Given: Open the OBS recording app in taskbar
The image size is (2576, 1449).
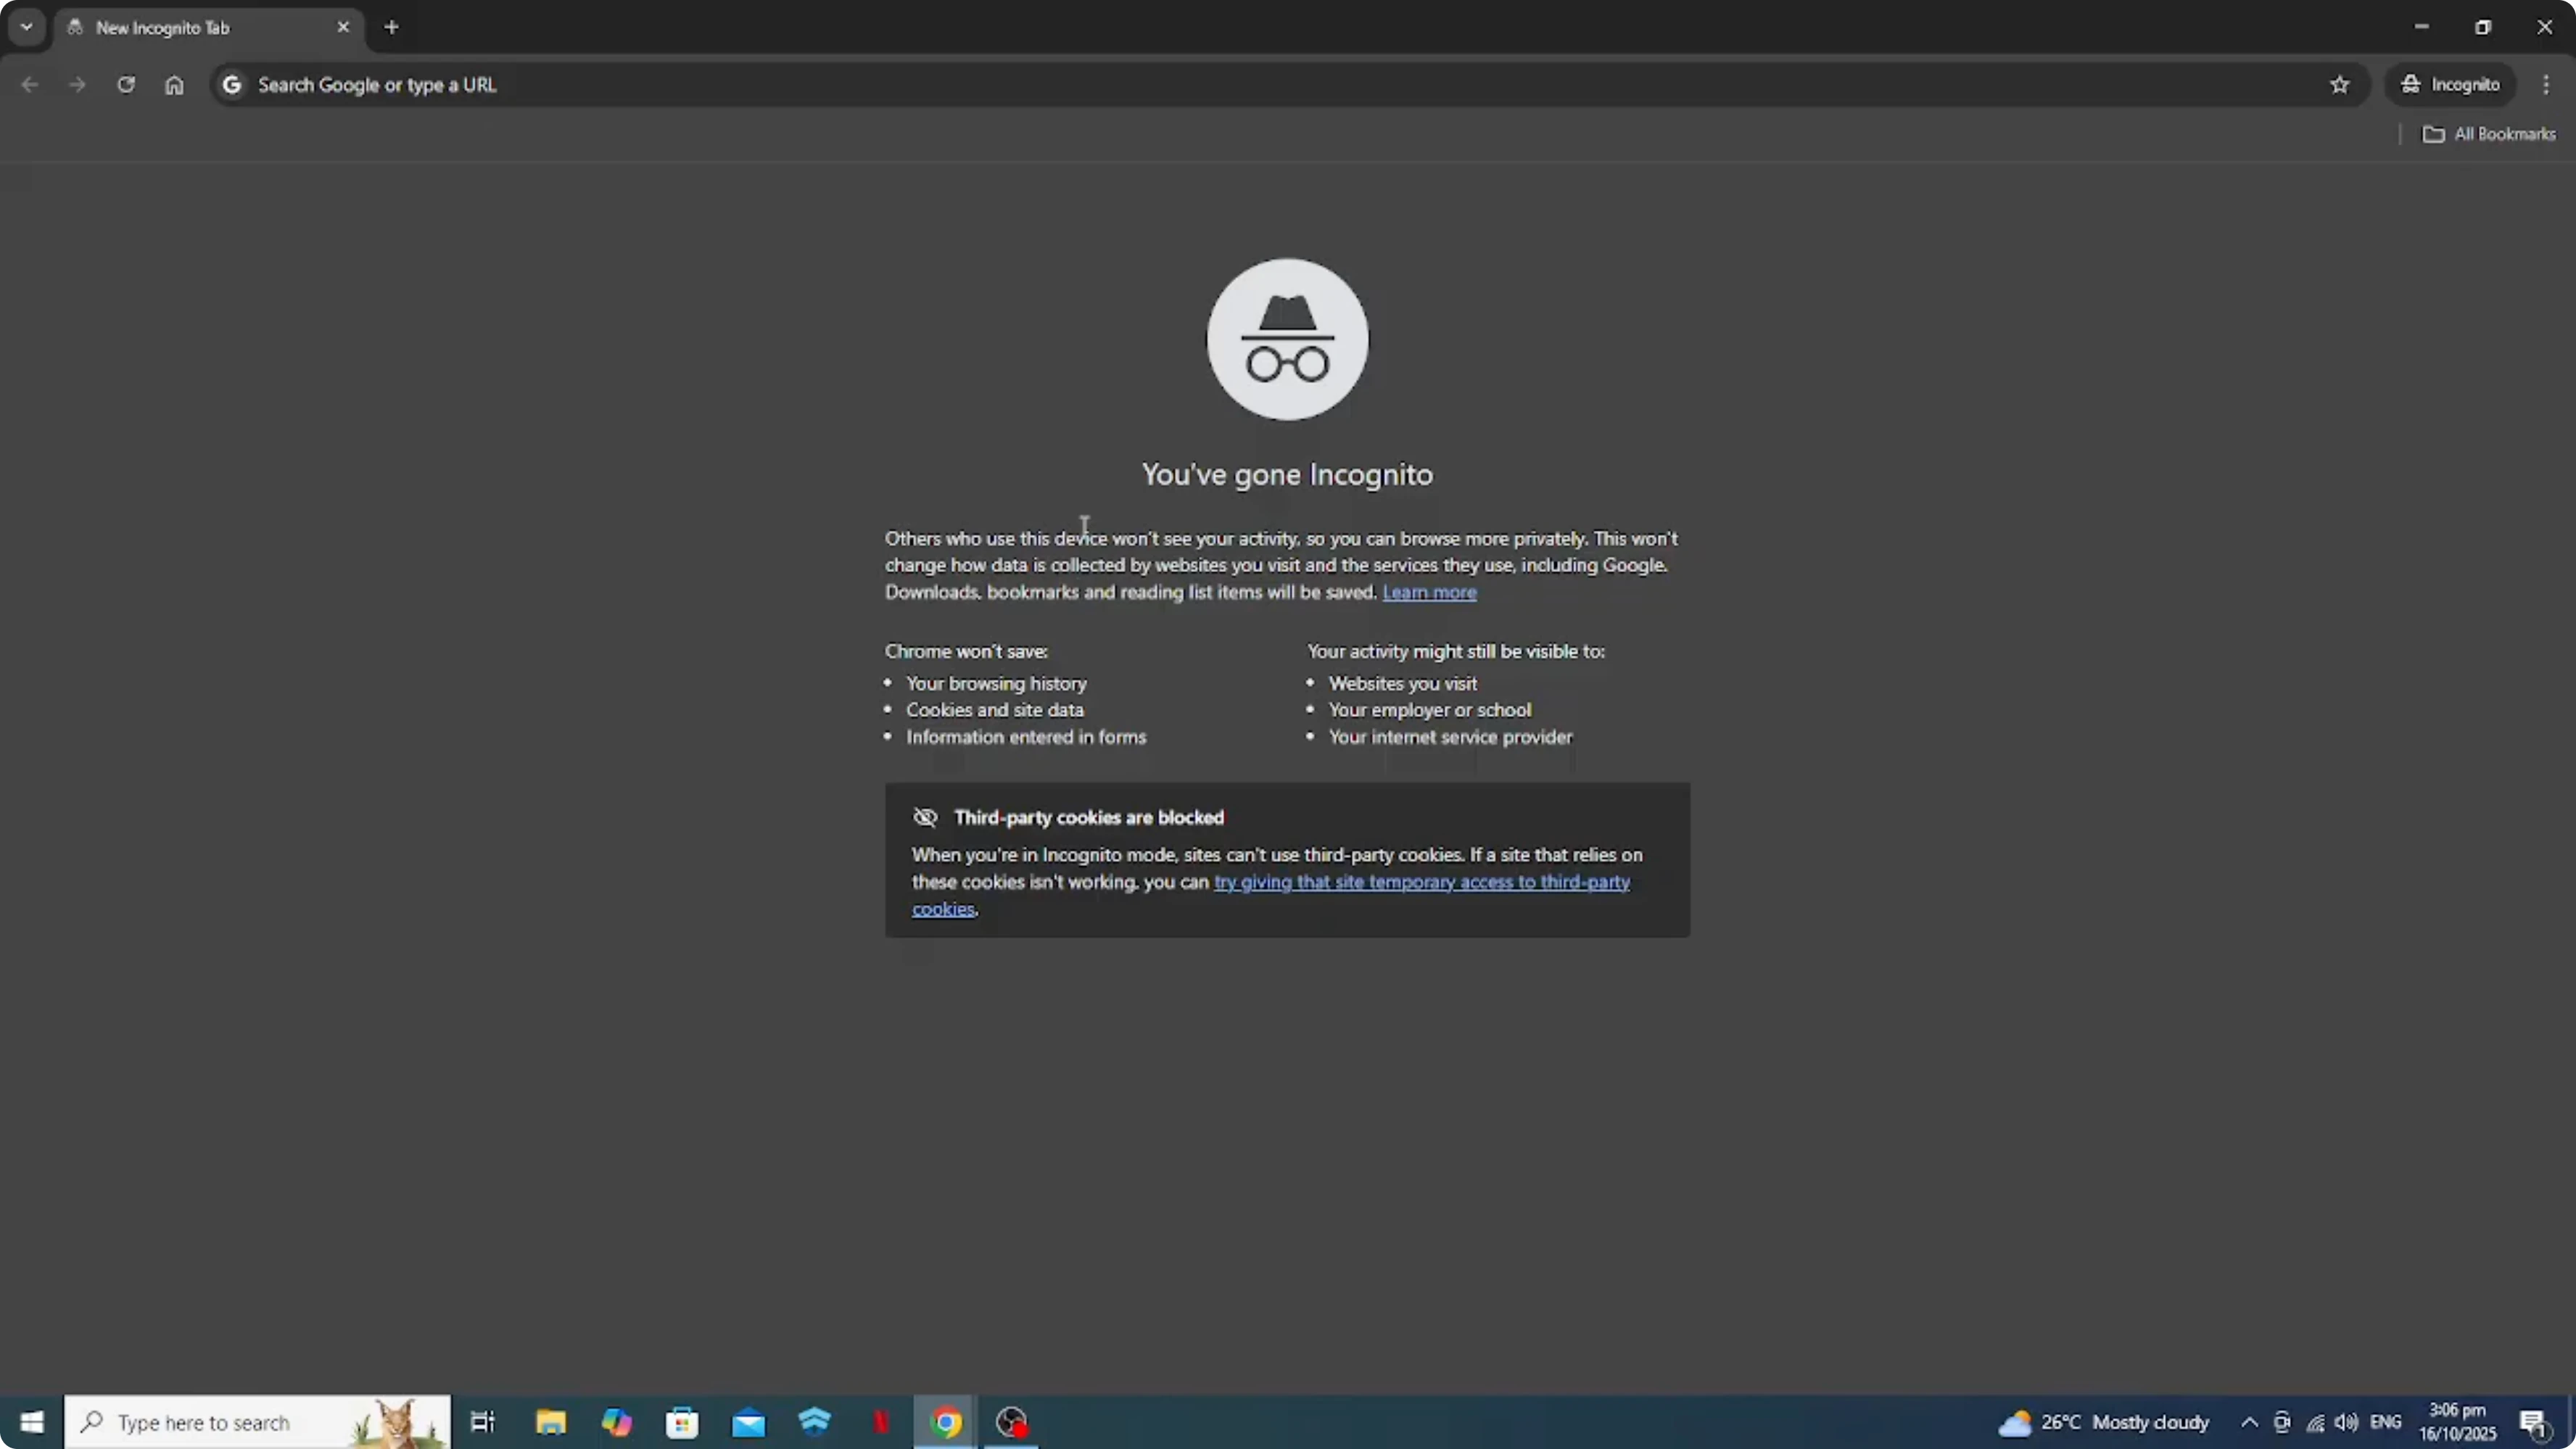Looking at the screenshot, I should pyautogui.click(x=1012, y=1422).
